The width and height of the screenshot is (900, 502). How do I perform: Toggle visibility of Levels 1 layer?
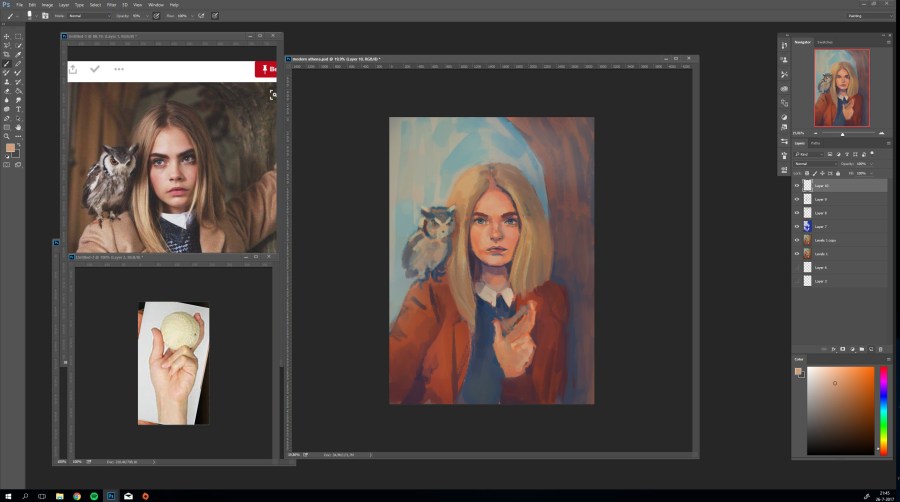tap(797, 254)
